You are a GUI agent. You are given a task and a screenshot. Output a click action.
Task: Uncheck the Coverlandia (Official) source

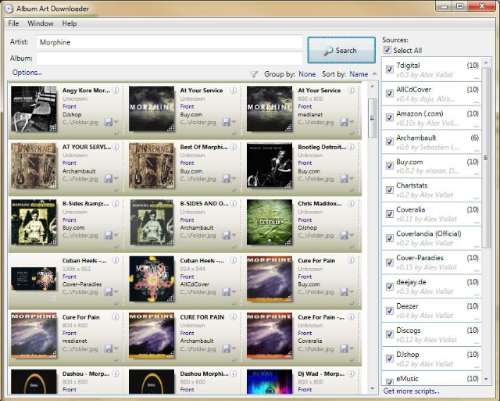(x=389, y=238)
